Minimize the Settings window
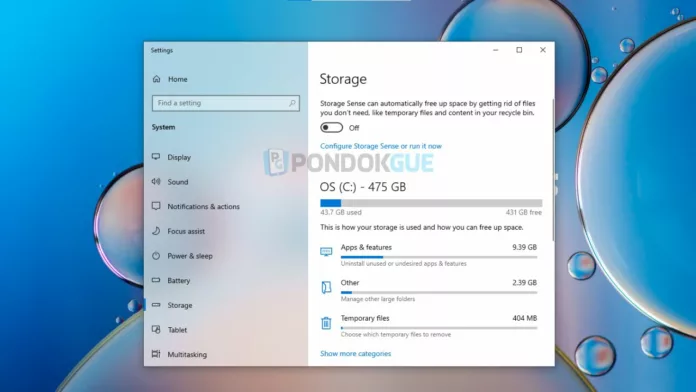Screen dimensions: 696x392 (496, 50)
